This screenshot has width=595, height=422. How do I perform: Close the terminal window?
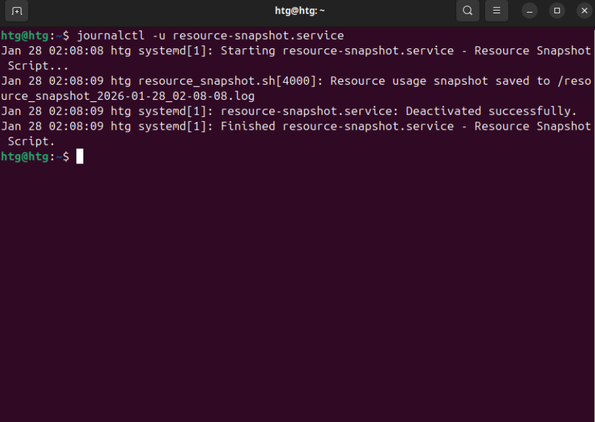click(584, 11)
